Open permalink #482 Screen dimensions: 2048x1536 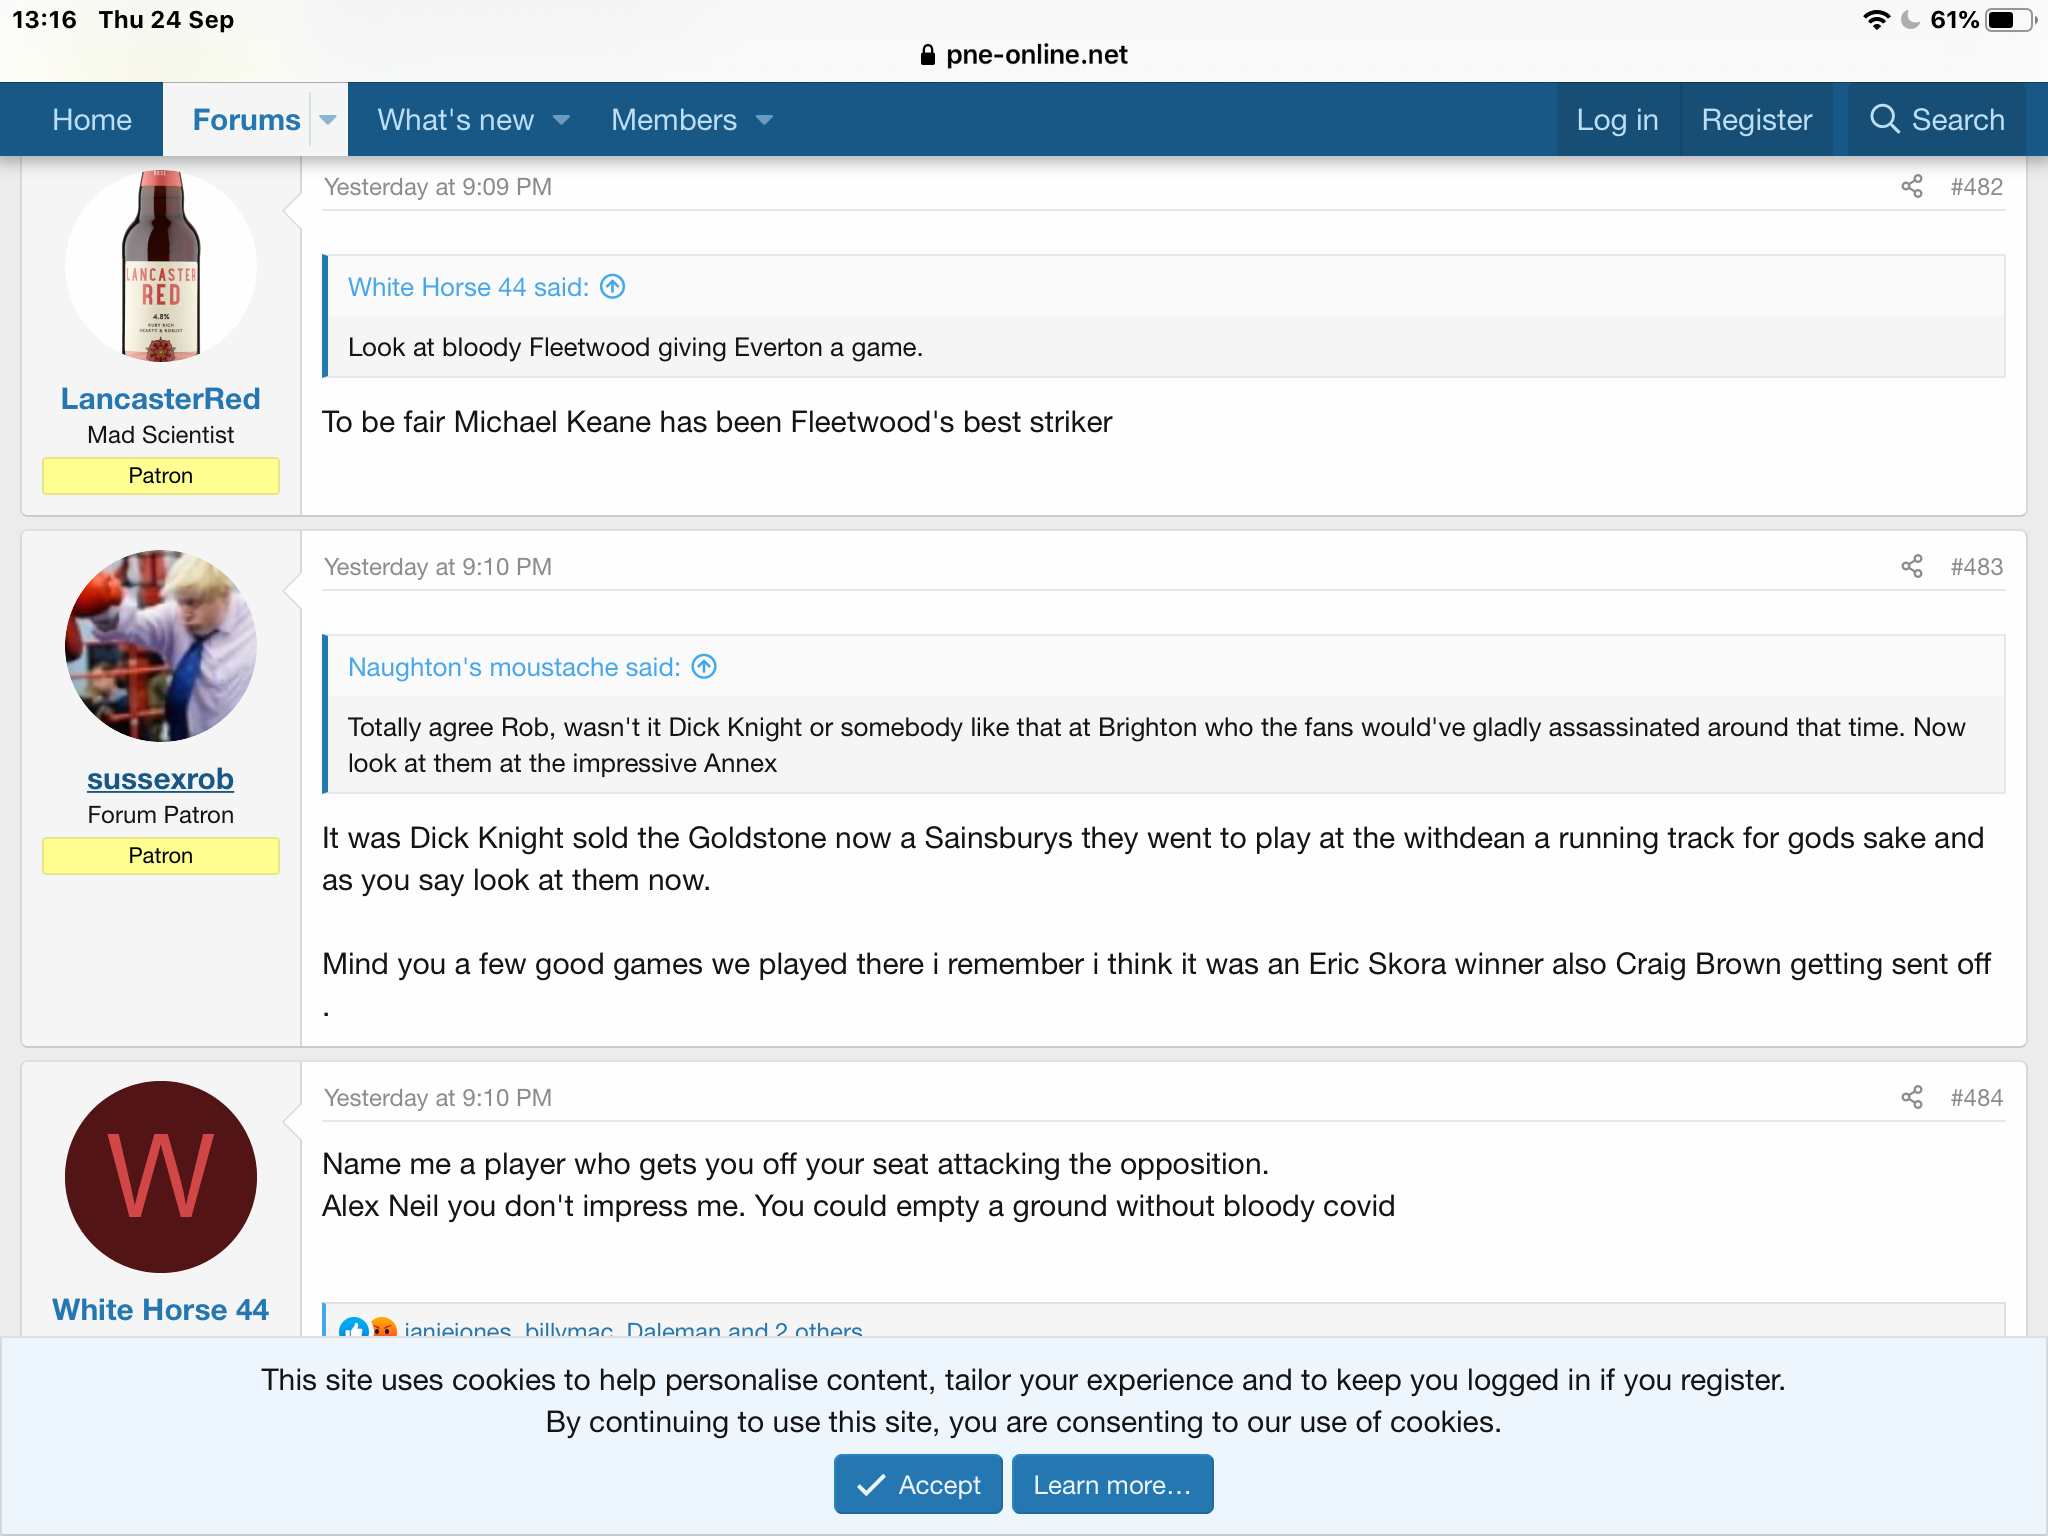(x=1977, y=187)
